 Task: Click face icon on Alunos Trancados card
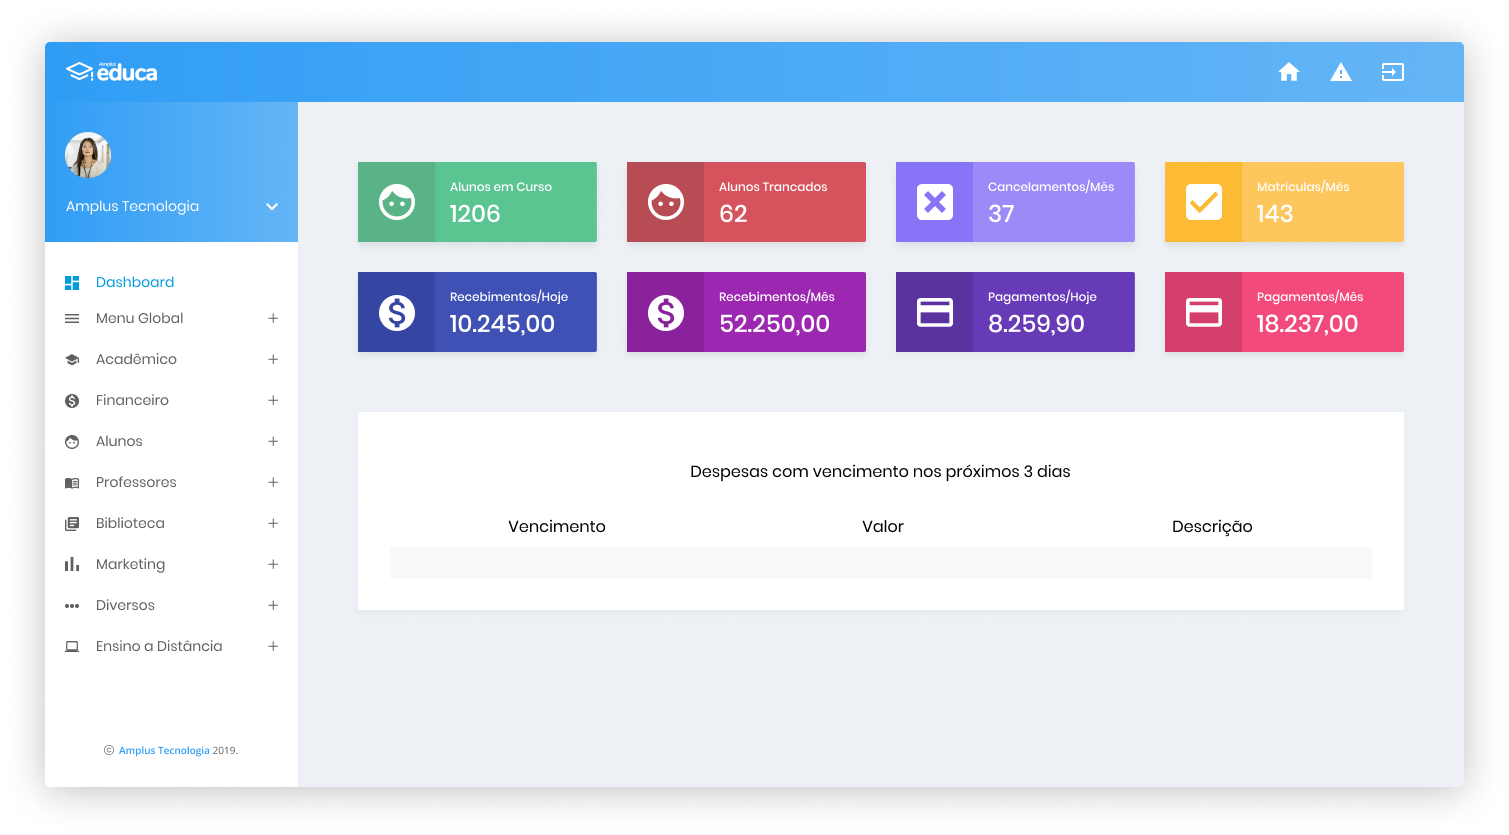click(x=666, y=202)
